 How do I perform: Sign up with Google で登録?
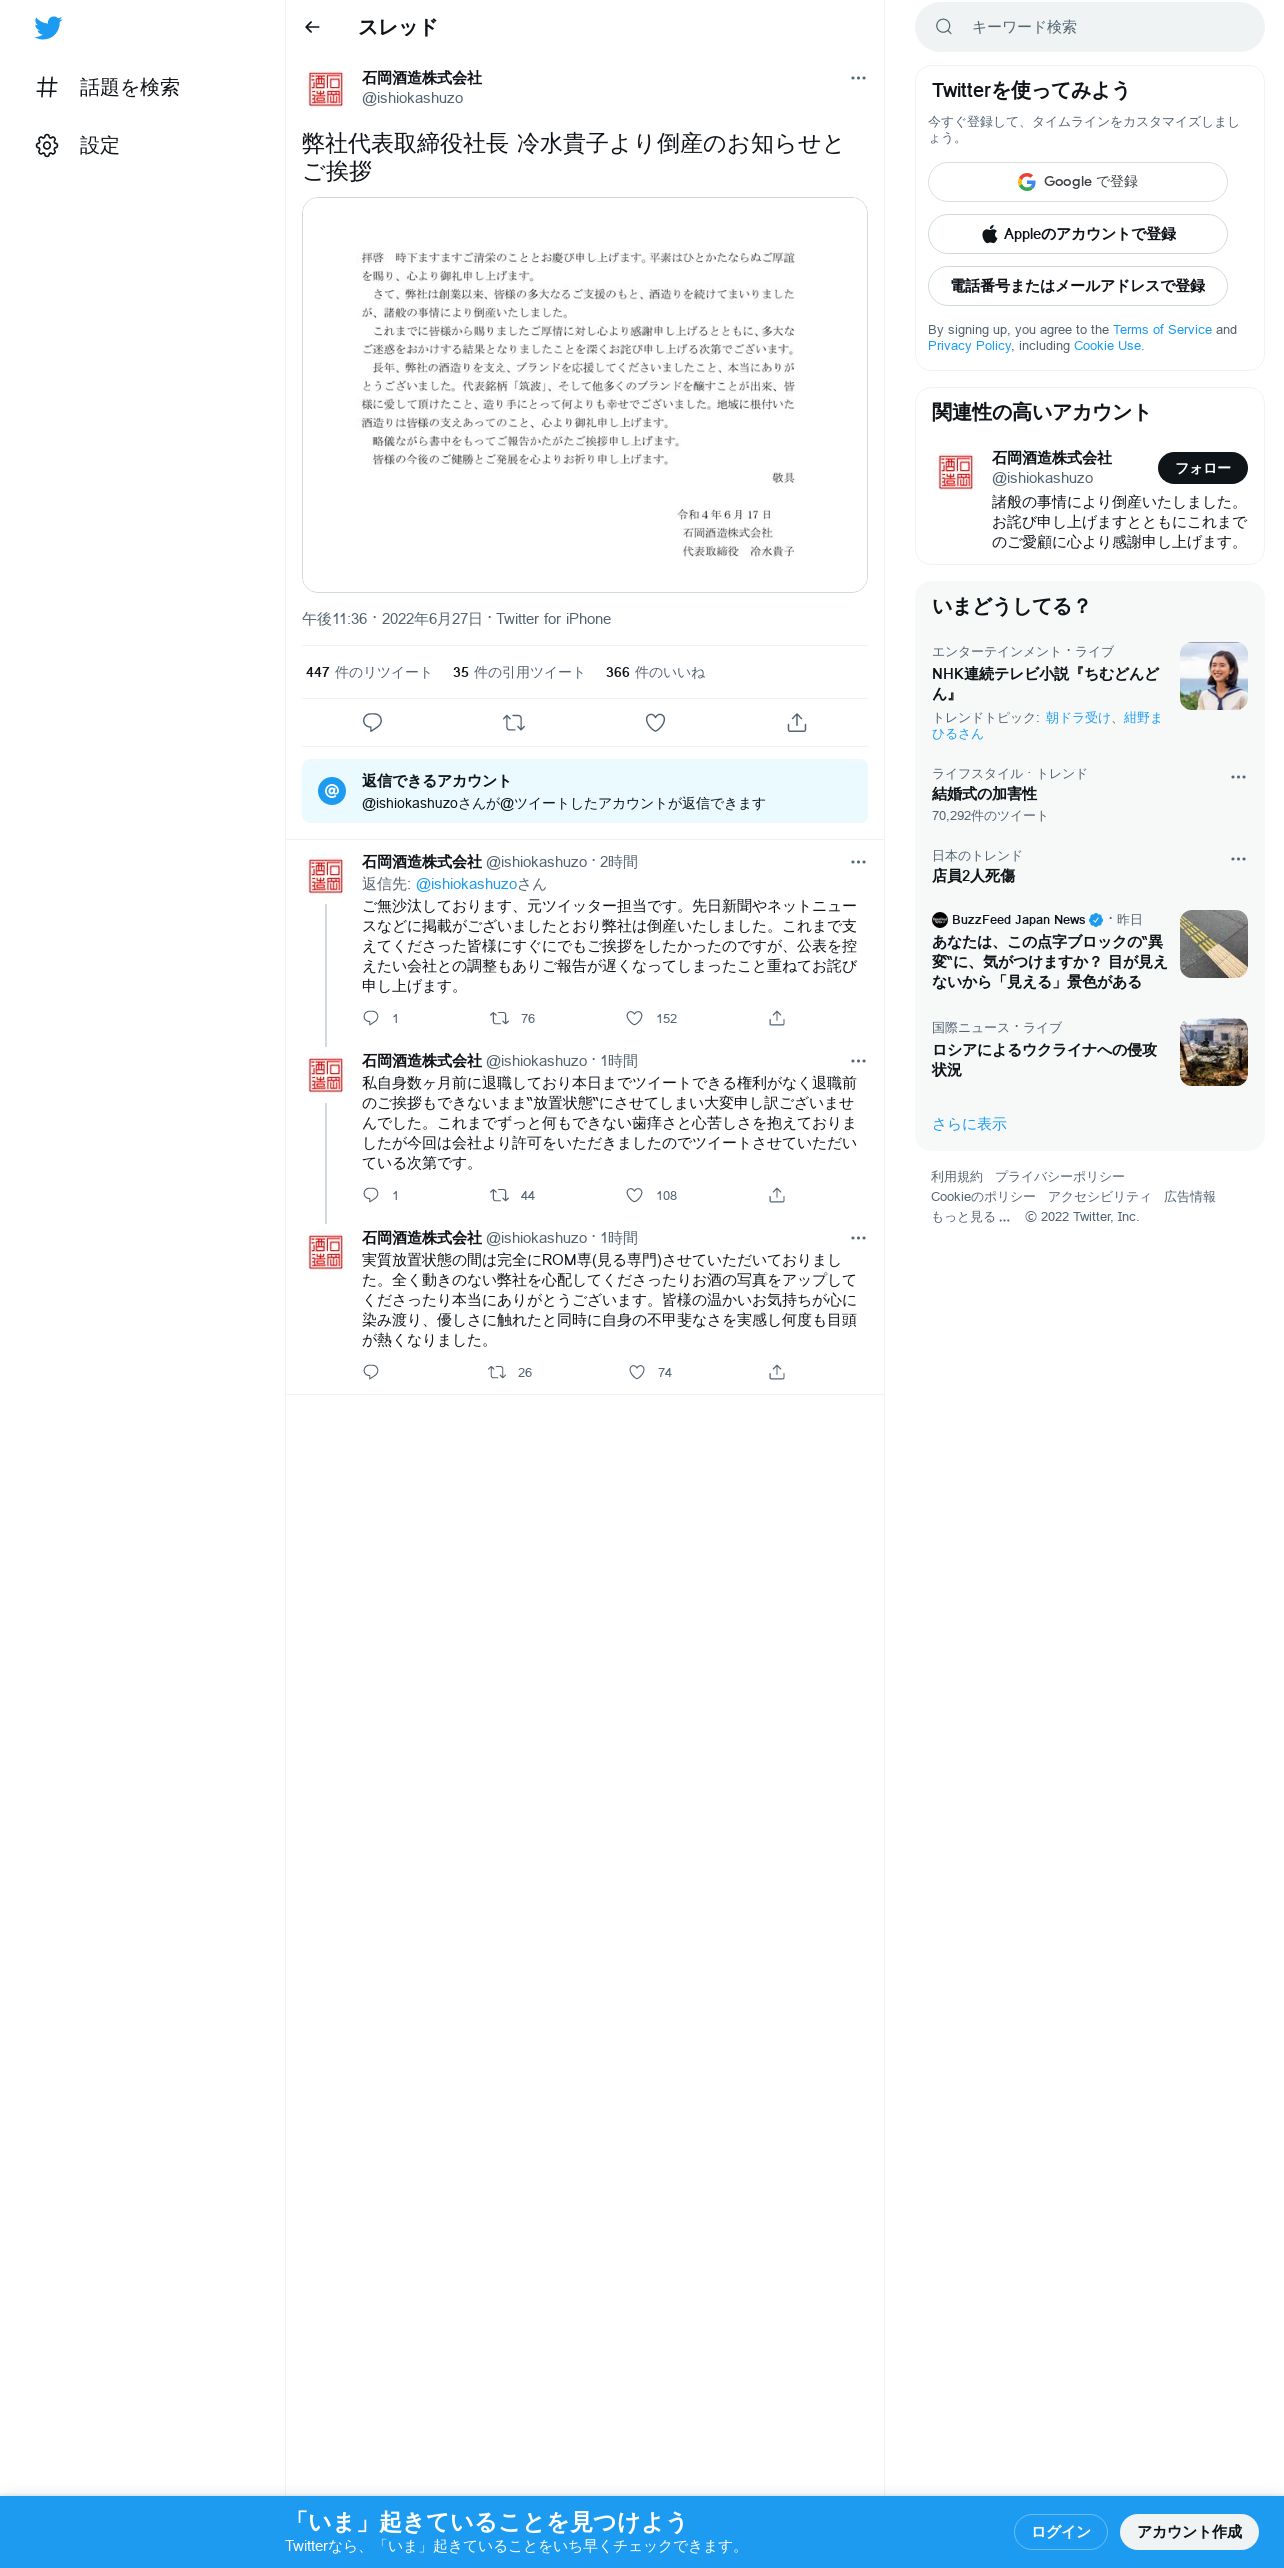pyautogui.click(x=1078, y=182)
